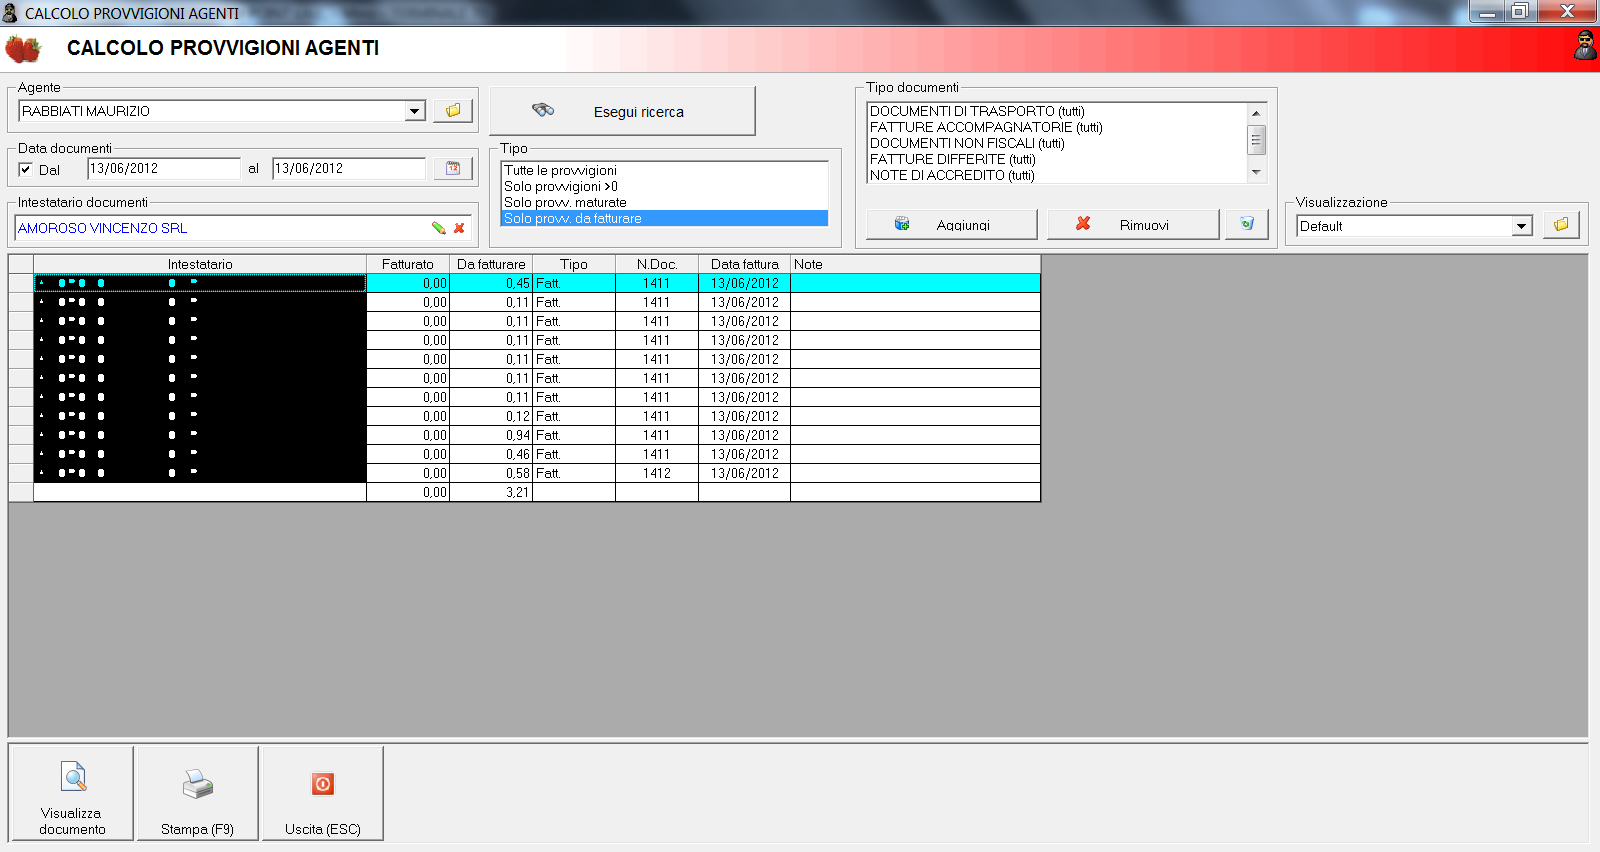Image resolution: width=1600 pixels, height=852 pixels.
Task: Click the recycle bin button next to Rimuovi
Action: [1247, 224]
